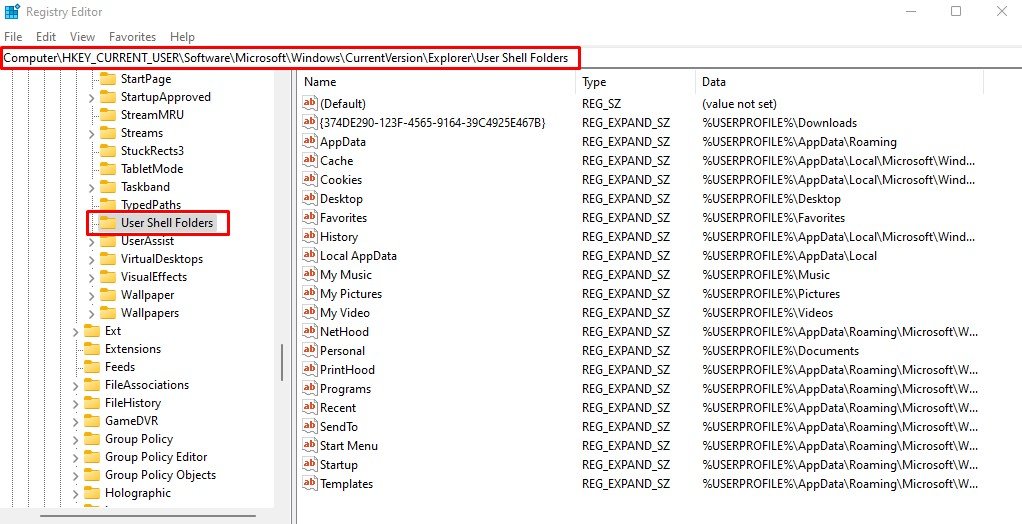Click the %USERPROFILE%\Documents data cell
This screenshot has width=1022, height=524.
click(x=780, y=351)
